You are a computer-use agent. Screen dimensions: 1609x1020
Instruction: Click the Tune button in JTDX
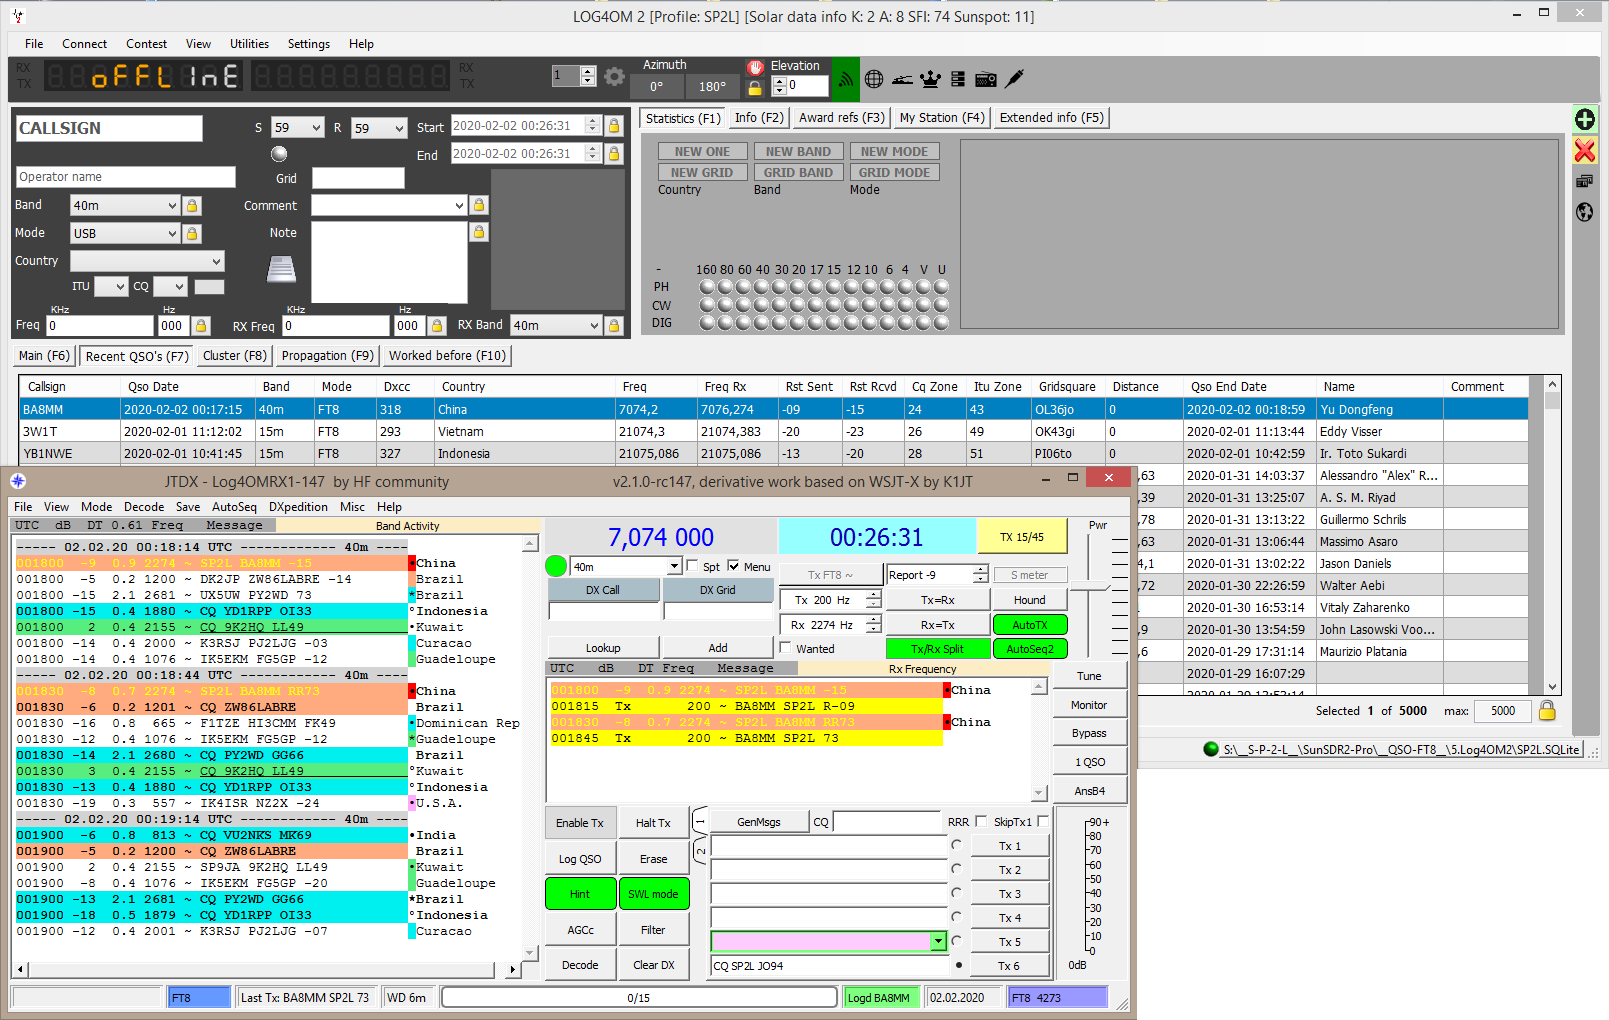[1089, 676]
